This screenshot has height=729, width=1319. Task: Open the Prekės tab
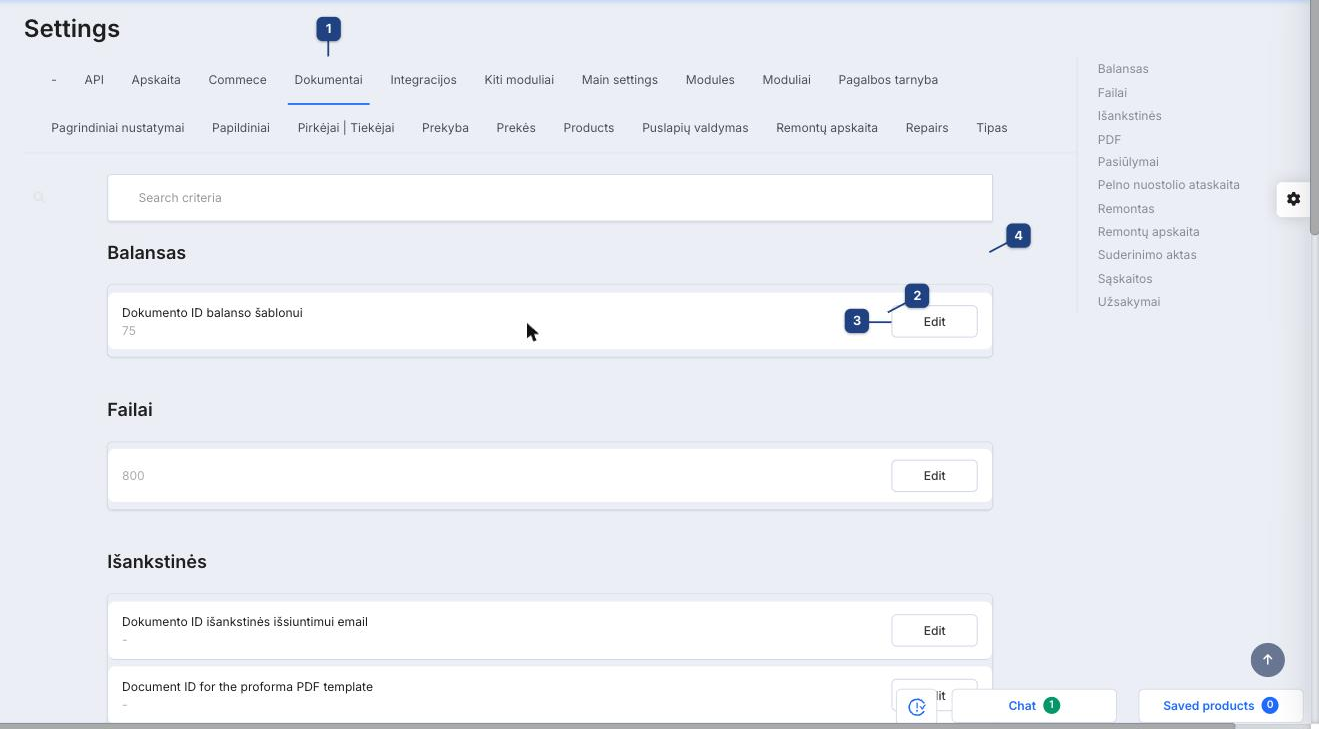[x=516, y=128]
